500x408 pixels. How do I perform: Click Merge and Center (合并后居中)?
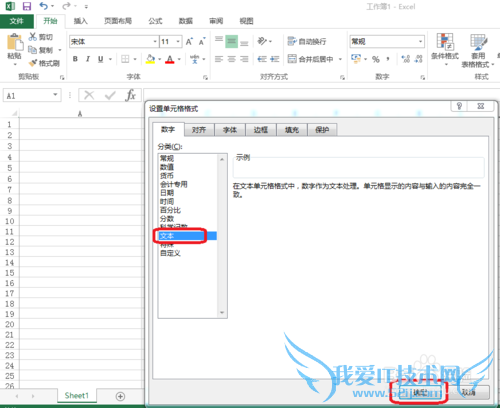(311, 59)
